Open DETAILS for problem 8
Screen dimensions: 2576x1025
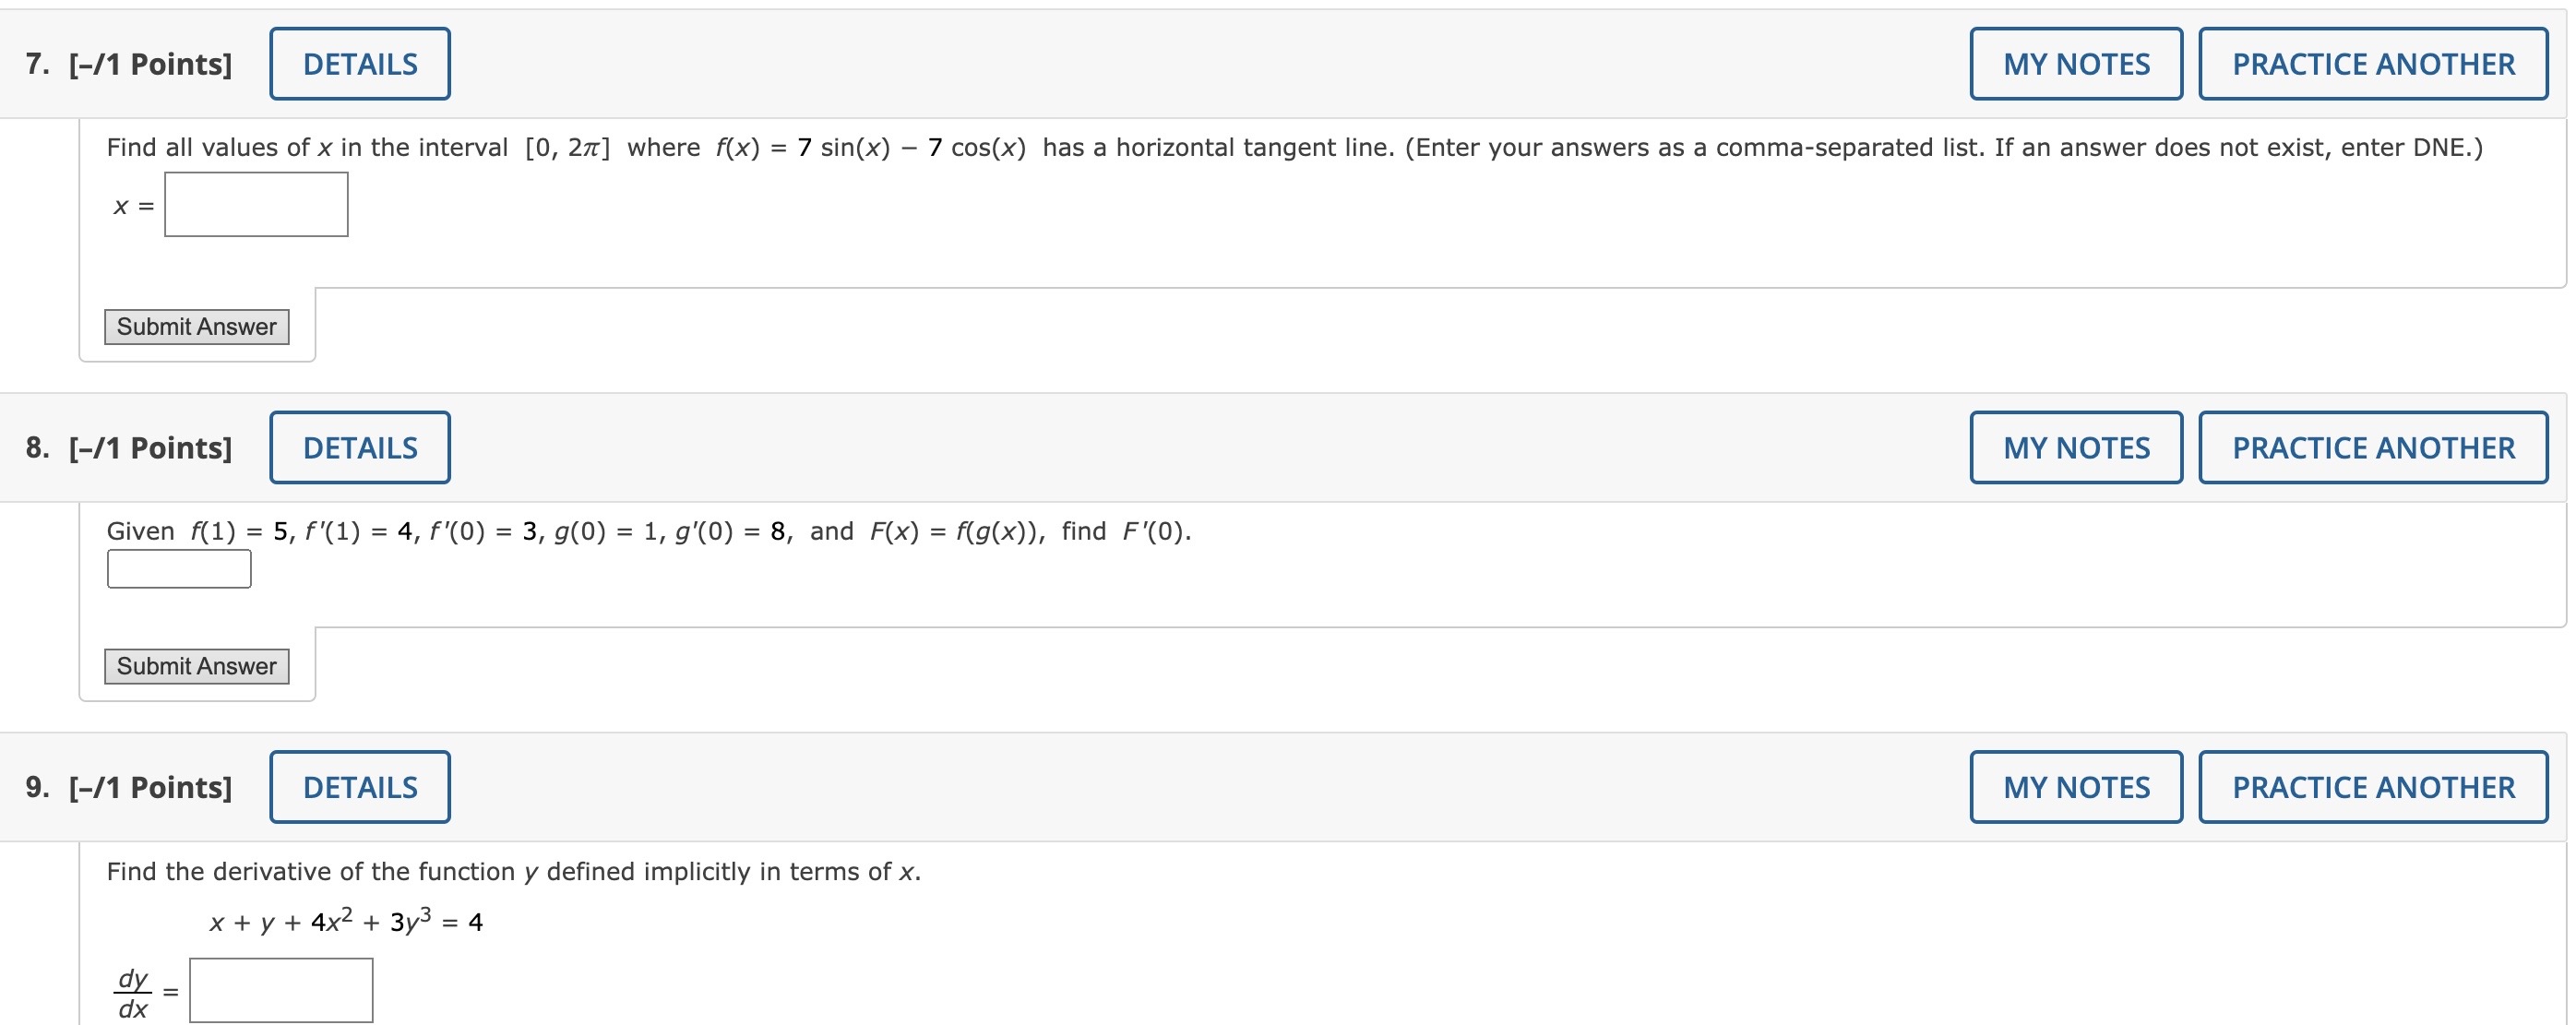tap(359, 447)
